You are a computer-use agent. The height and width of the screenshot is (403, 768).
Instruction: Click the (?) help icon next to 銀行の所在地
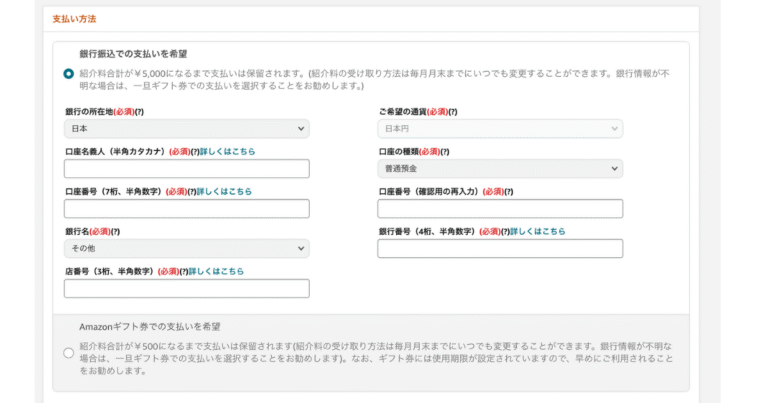(139, 112)
